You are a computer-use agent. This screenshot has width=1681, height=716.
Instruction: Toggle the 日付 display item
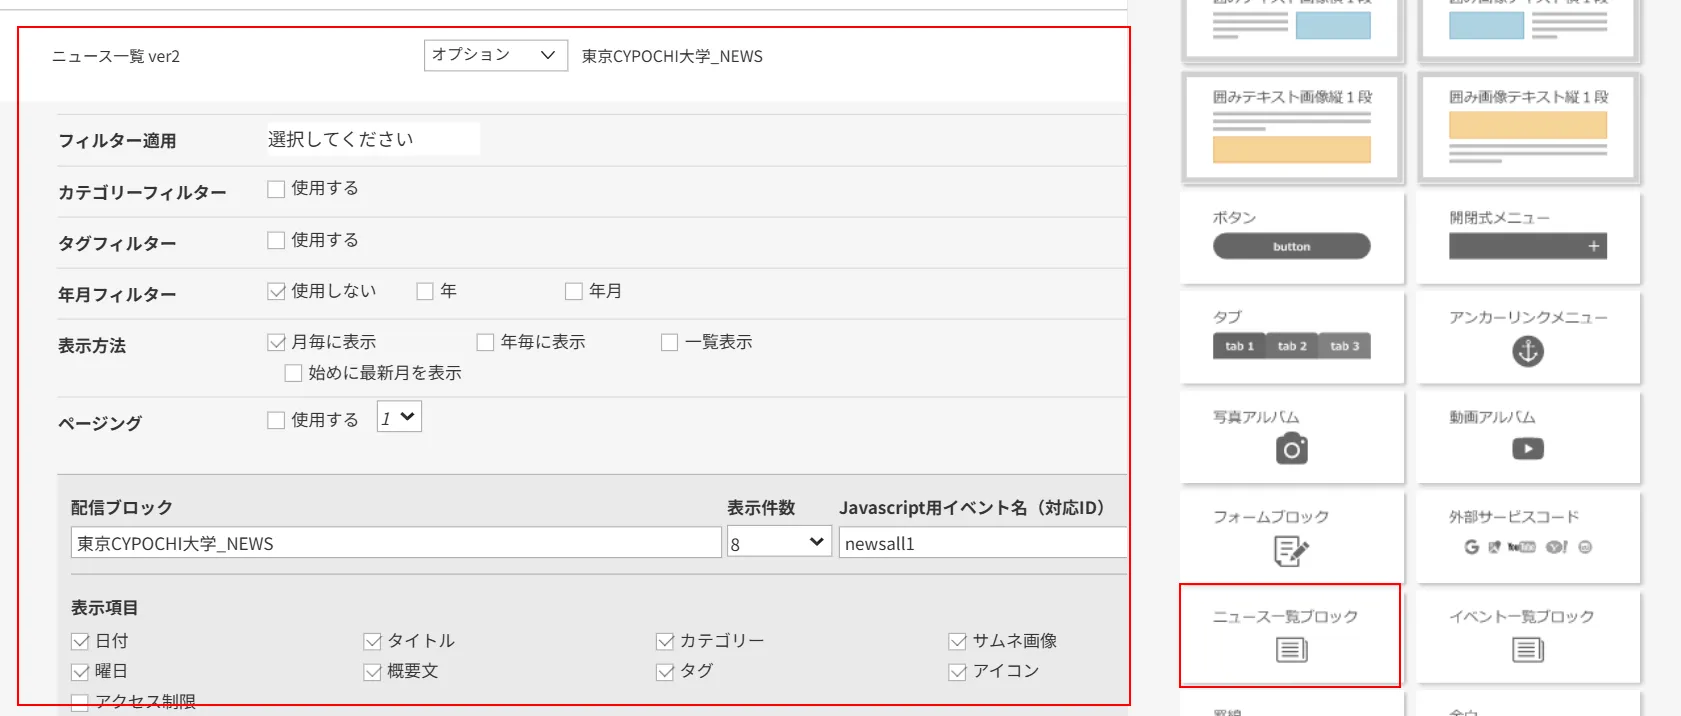[x=80, y=642]
